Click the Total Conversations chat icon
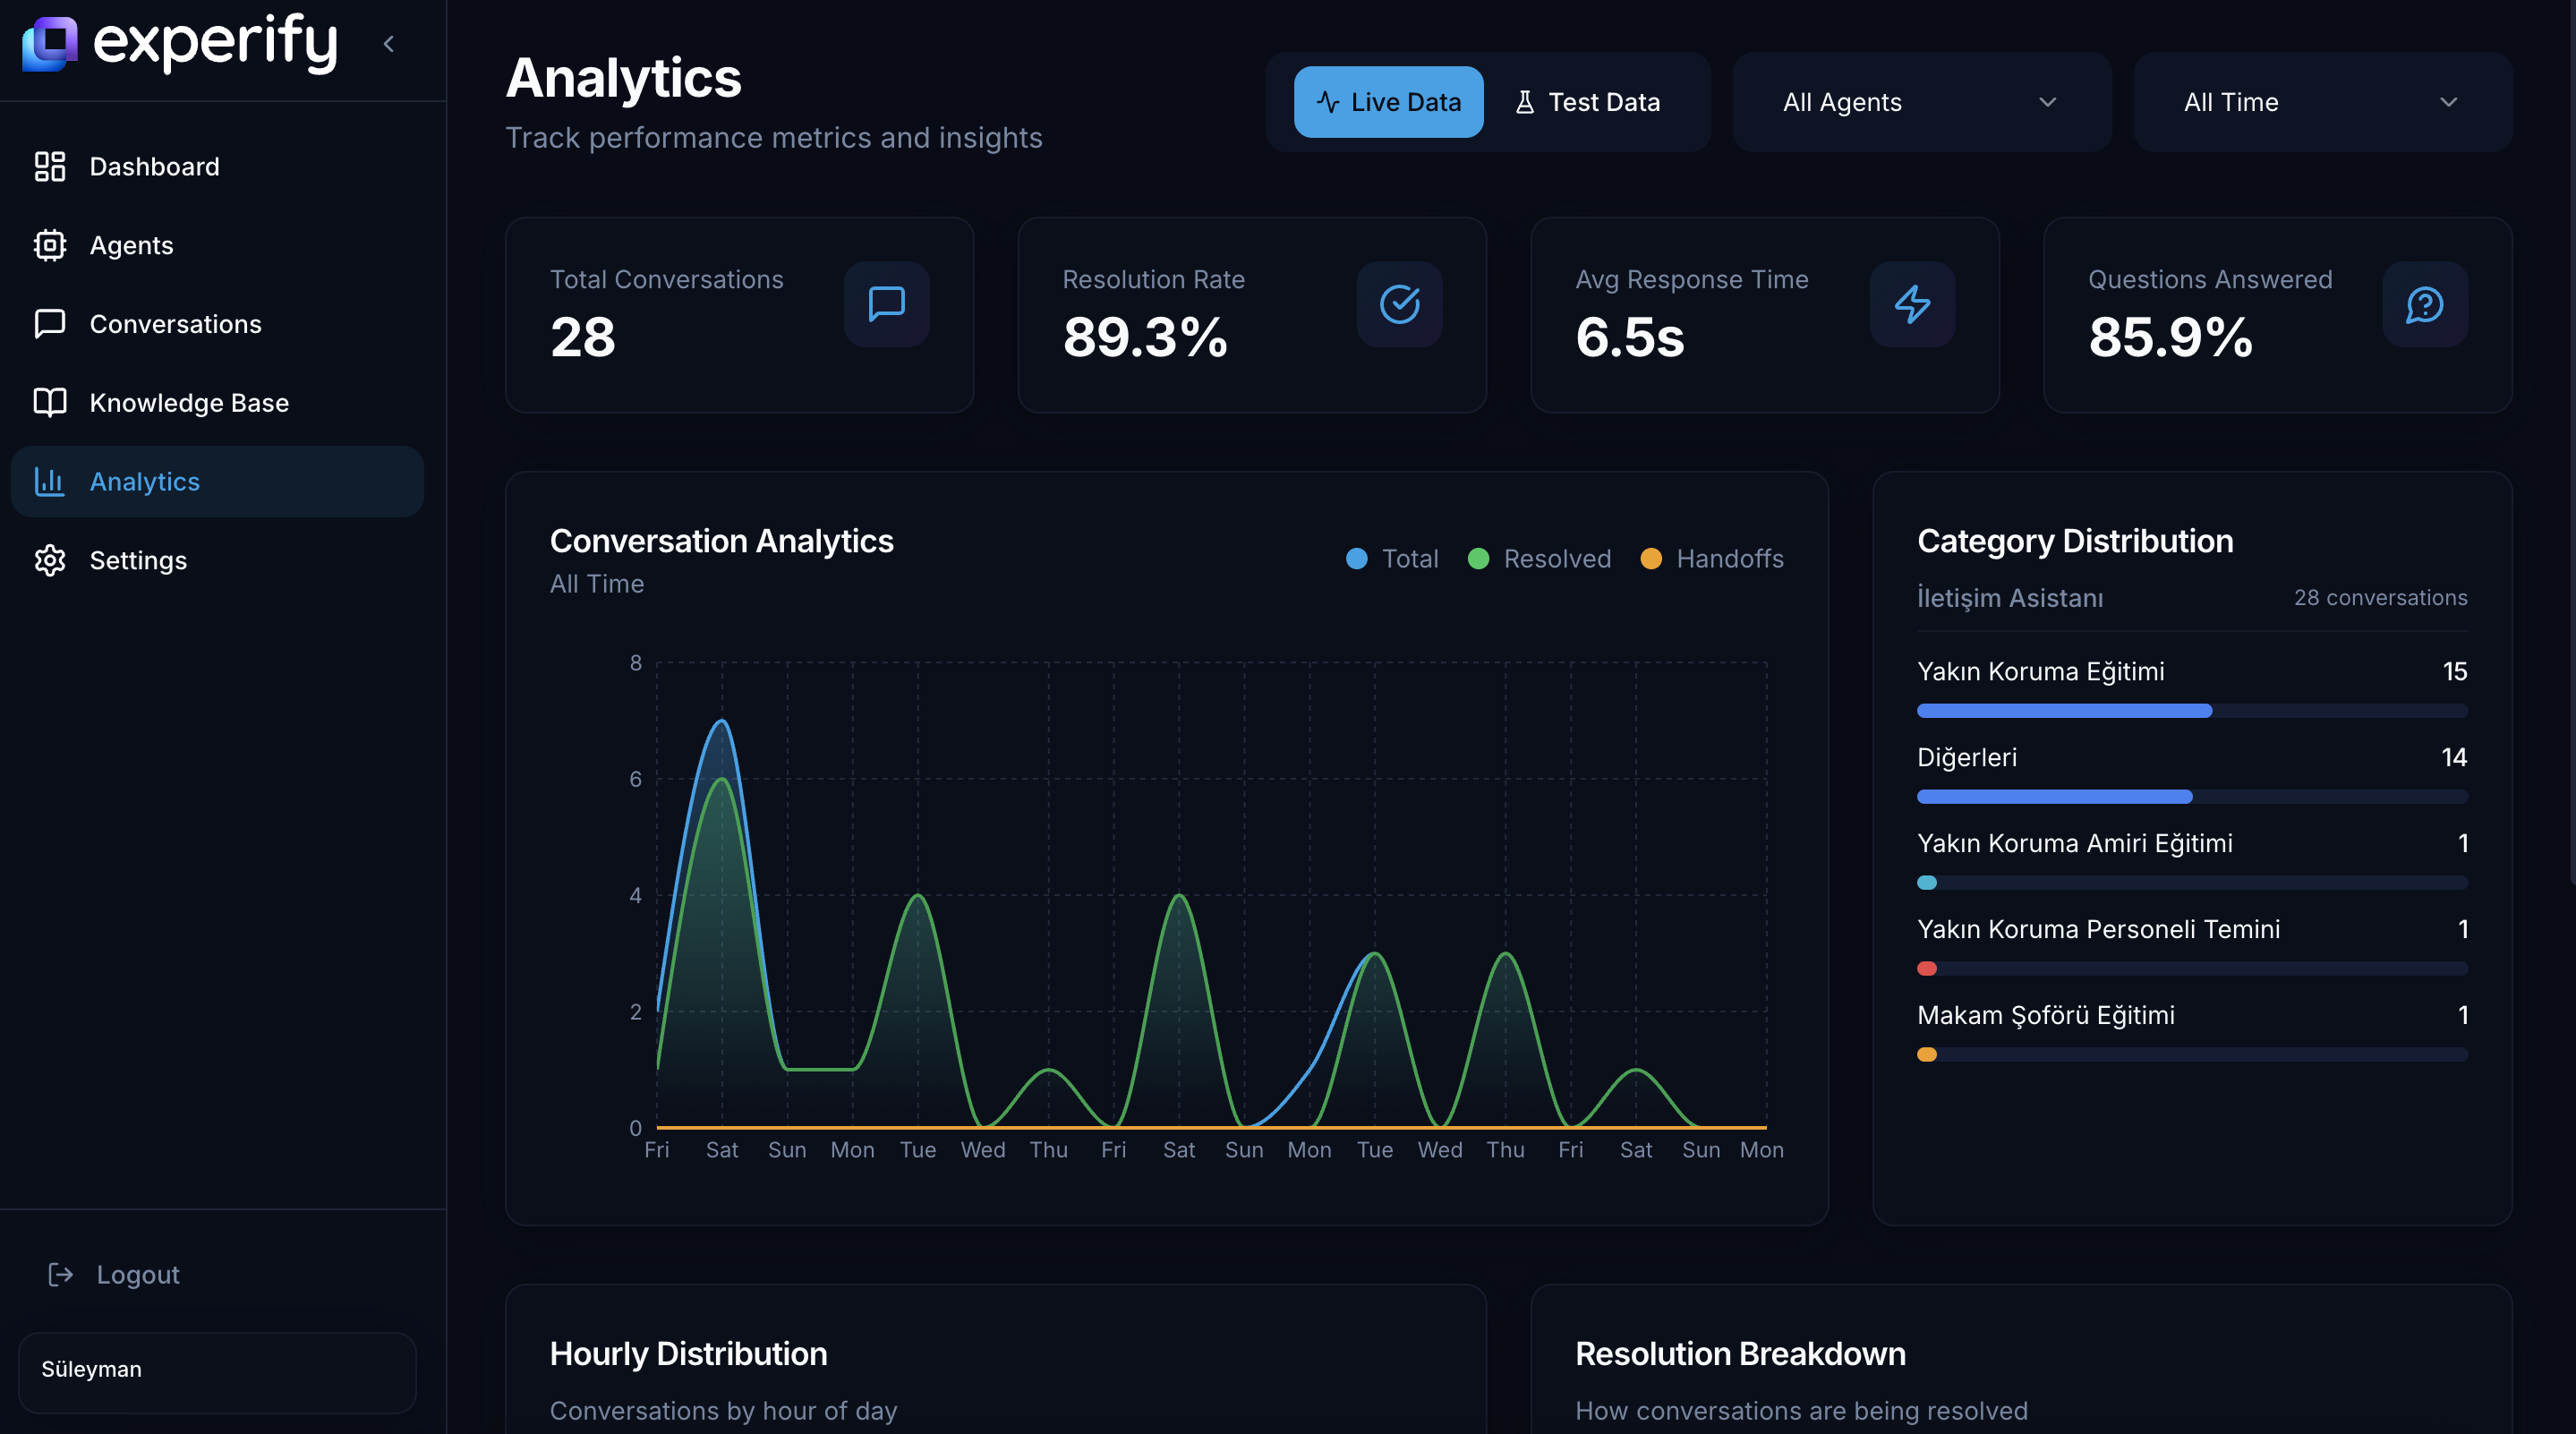 click(886, 304)
